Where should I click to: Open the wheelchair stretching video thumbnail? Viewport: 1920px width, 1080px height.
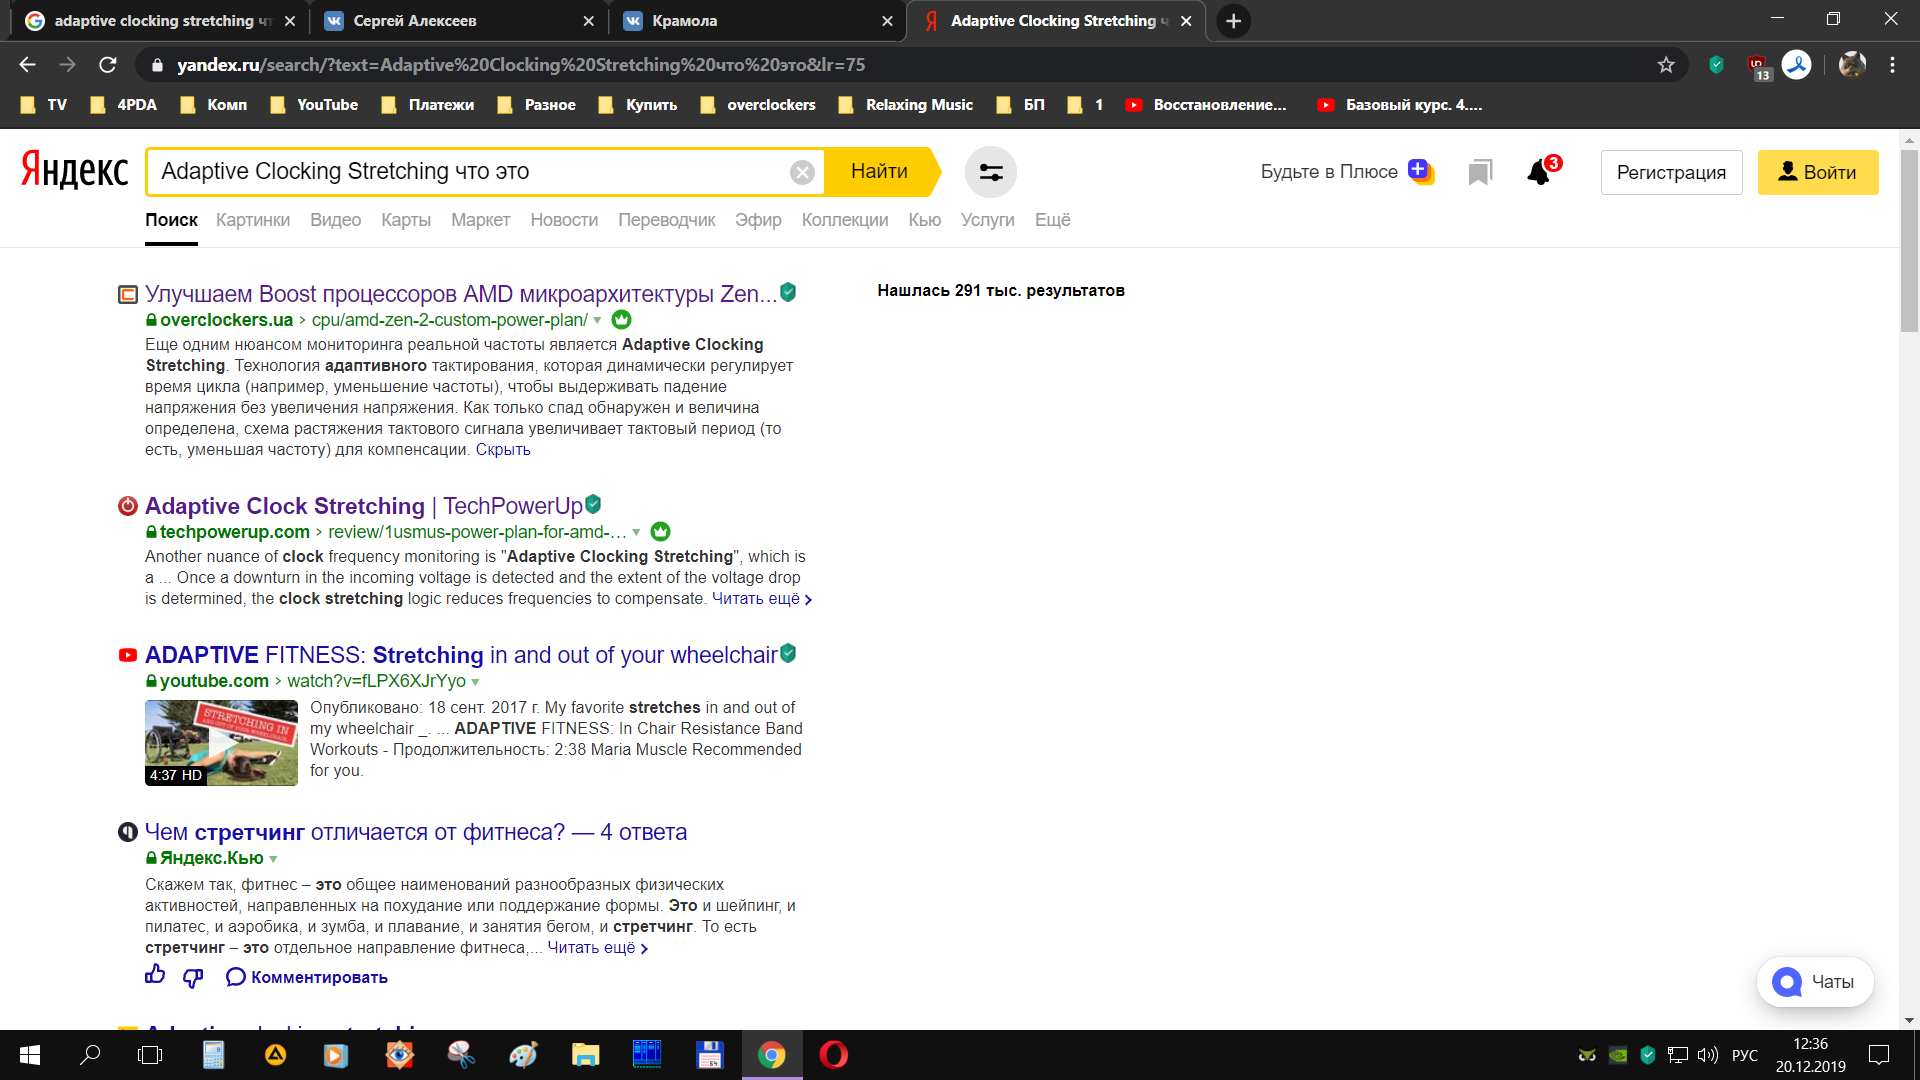(x=221, y=742)
